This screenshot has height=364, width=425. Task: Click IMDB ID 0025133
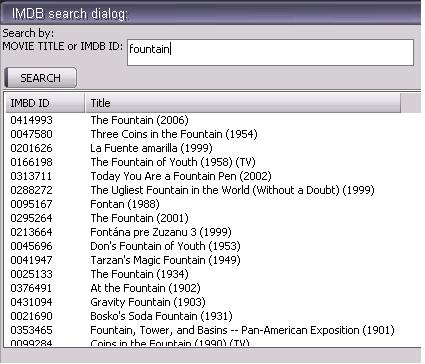31,274
